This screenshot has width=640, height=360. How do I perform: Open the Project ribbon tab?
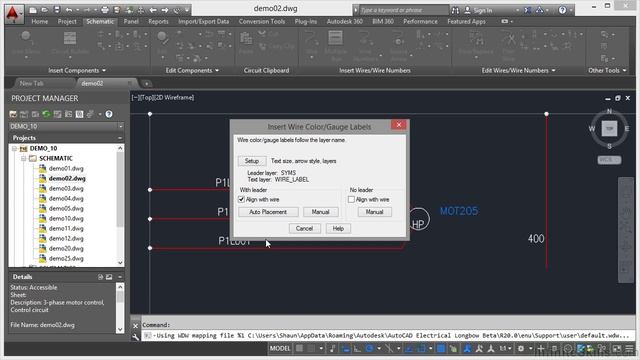click(x=67, y=21)
